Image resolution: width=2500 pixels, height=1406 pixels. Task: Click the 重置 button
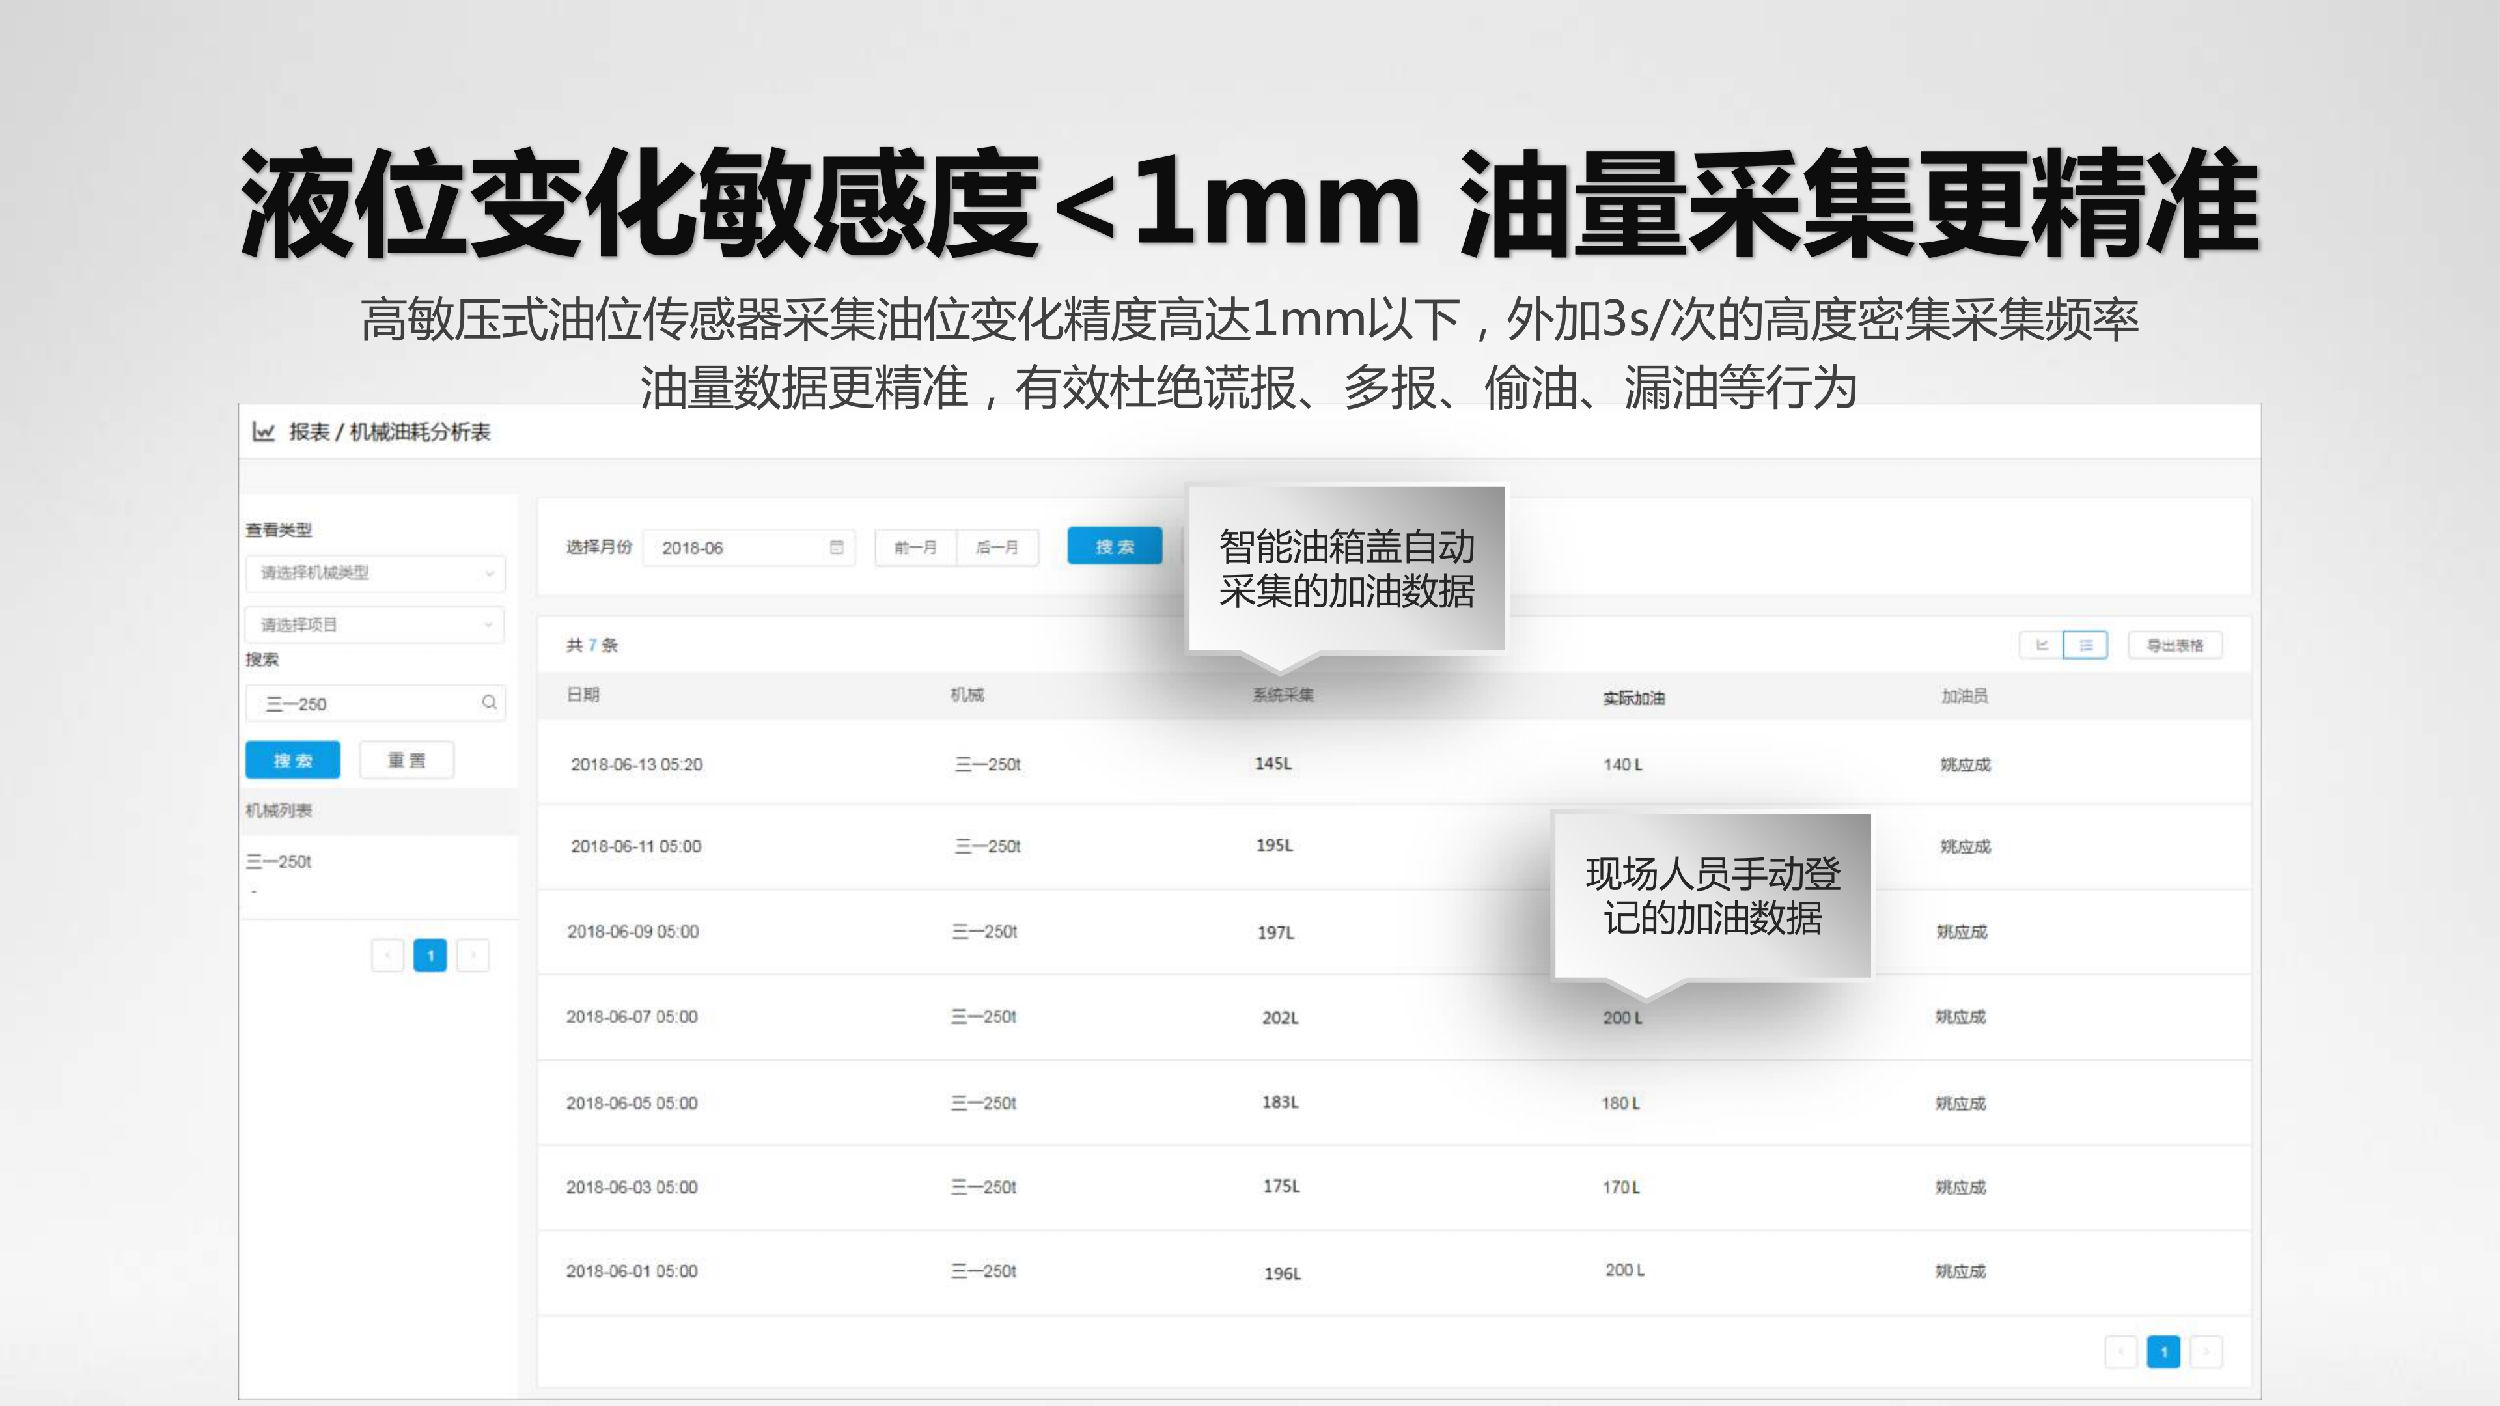coord(407,760)
